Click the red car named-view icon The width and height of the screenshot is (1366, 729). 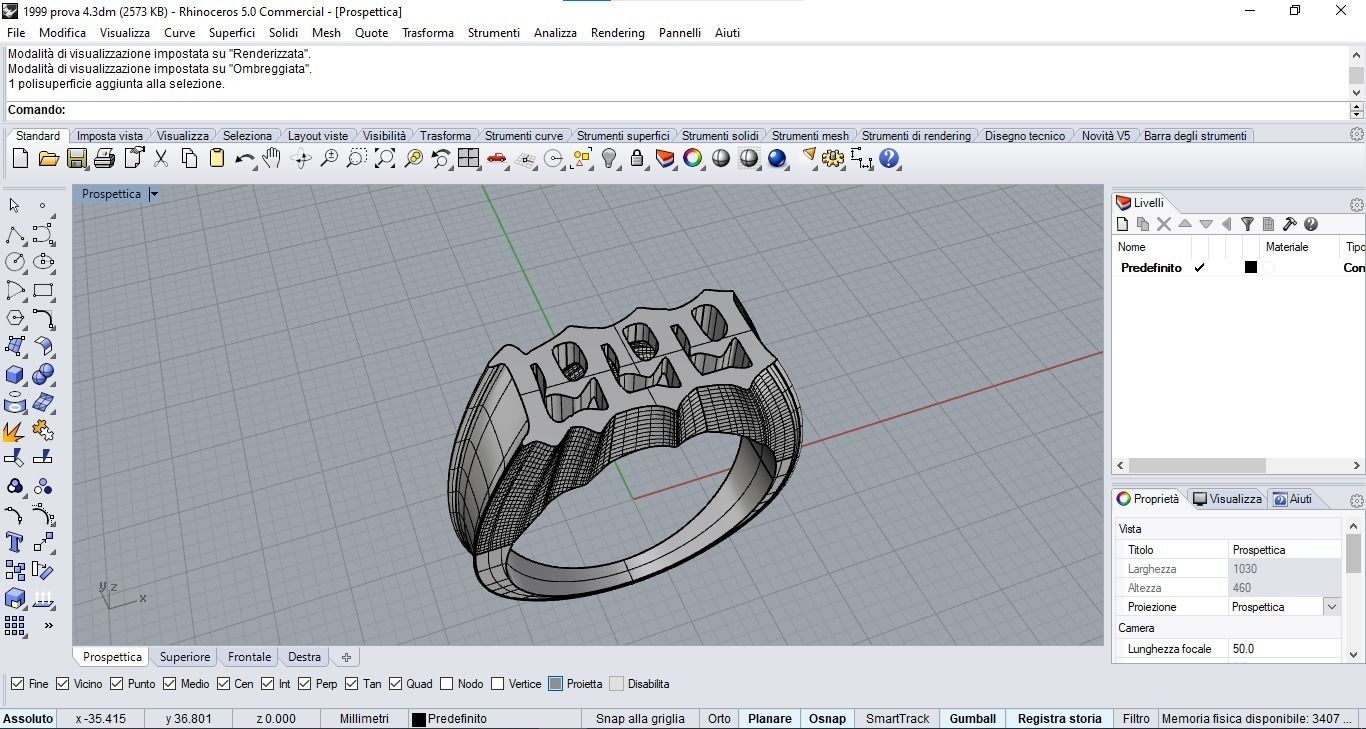496,158
